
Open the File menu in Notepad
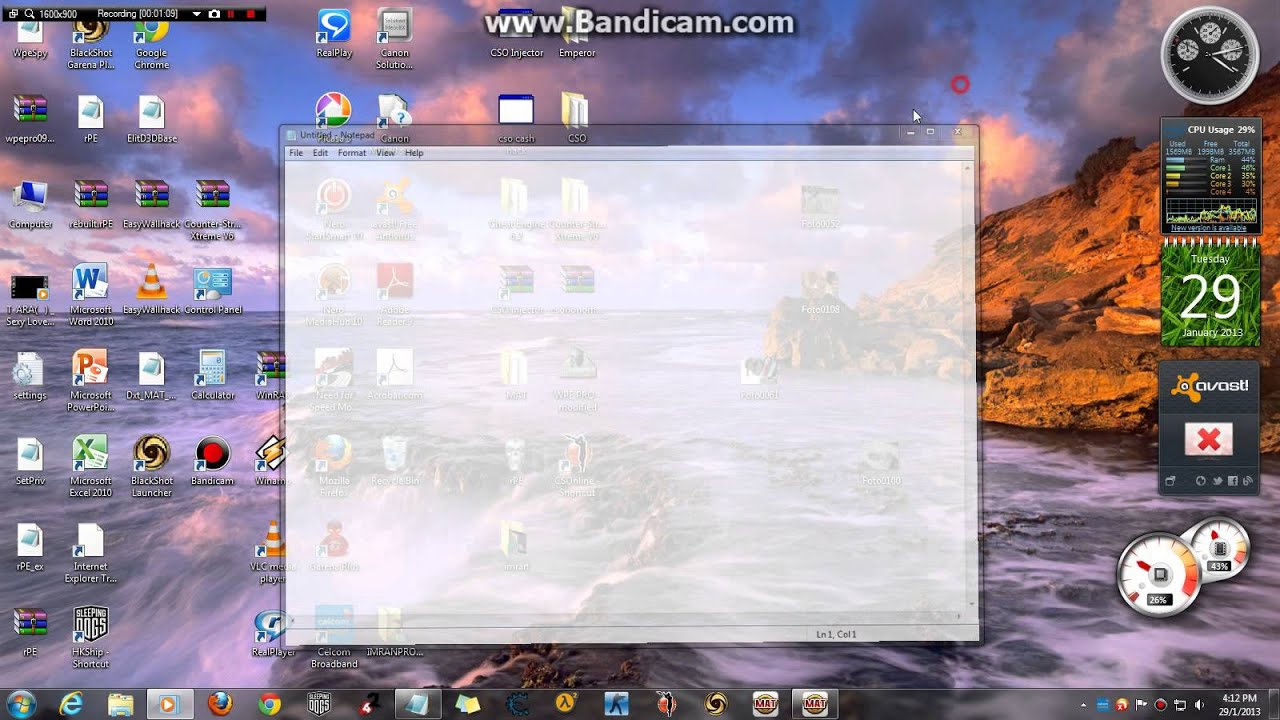point(296,153)
